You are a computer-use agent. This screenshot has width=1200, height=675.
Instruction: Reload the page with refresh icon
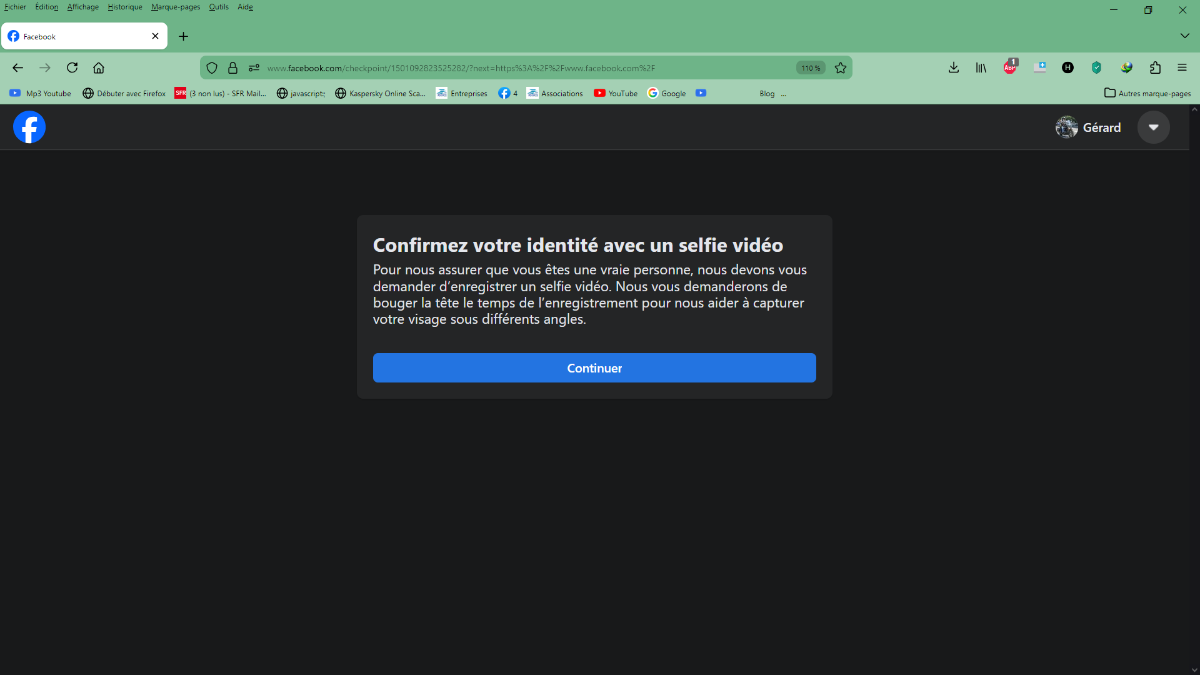[x=72, y=68]
